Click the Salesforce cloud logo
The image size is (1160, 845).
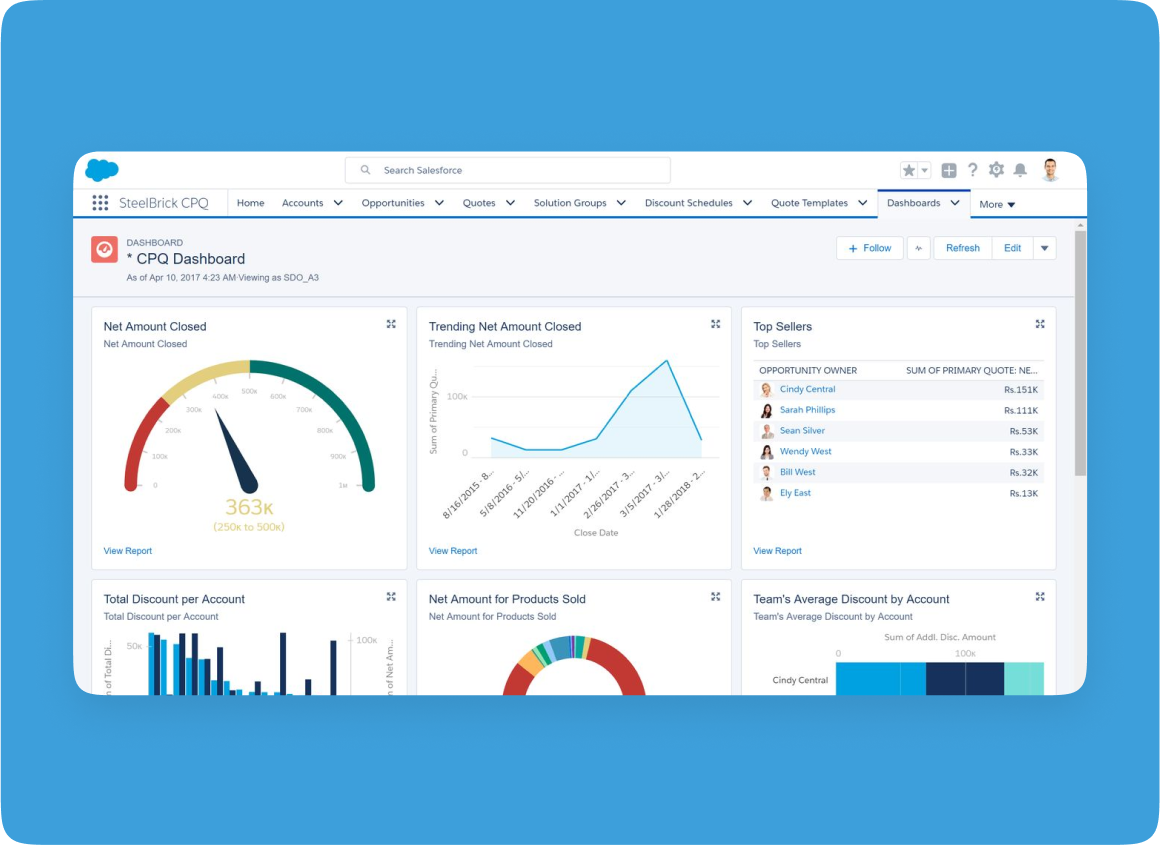(x=102, y=170)
